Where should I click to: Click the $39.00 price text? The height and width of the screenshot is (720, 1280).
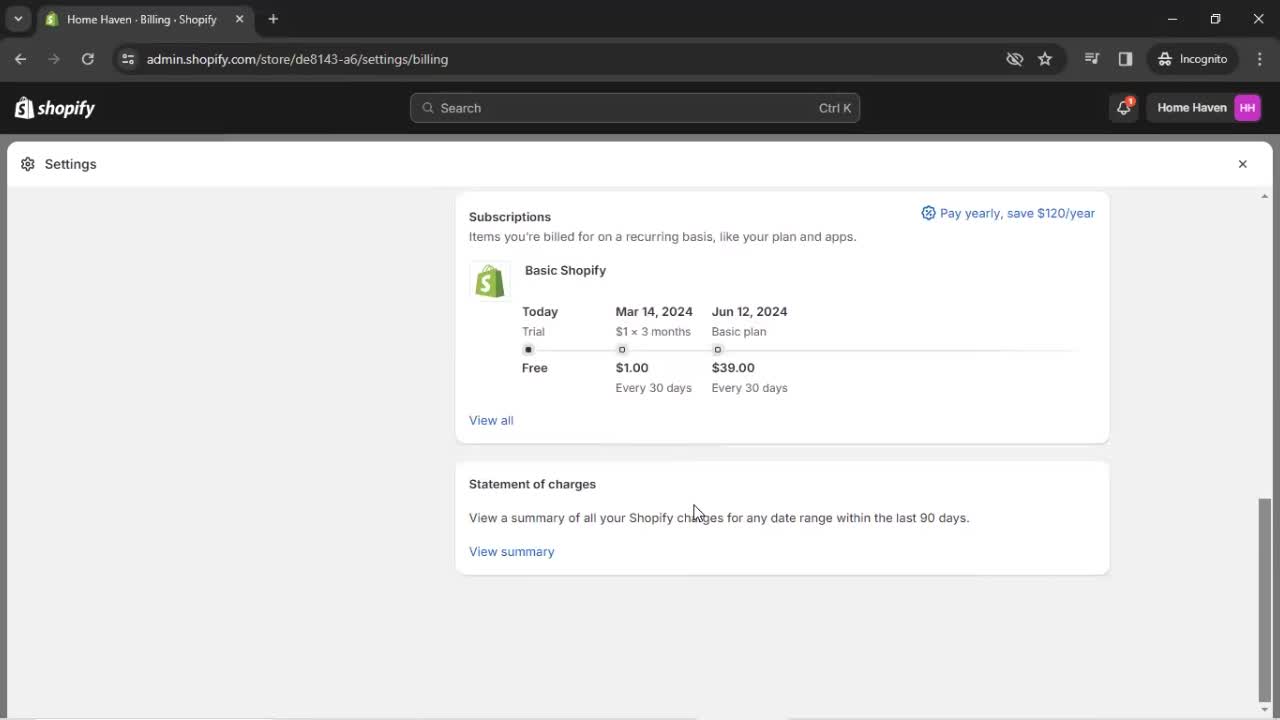click(x=733, y=368)
